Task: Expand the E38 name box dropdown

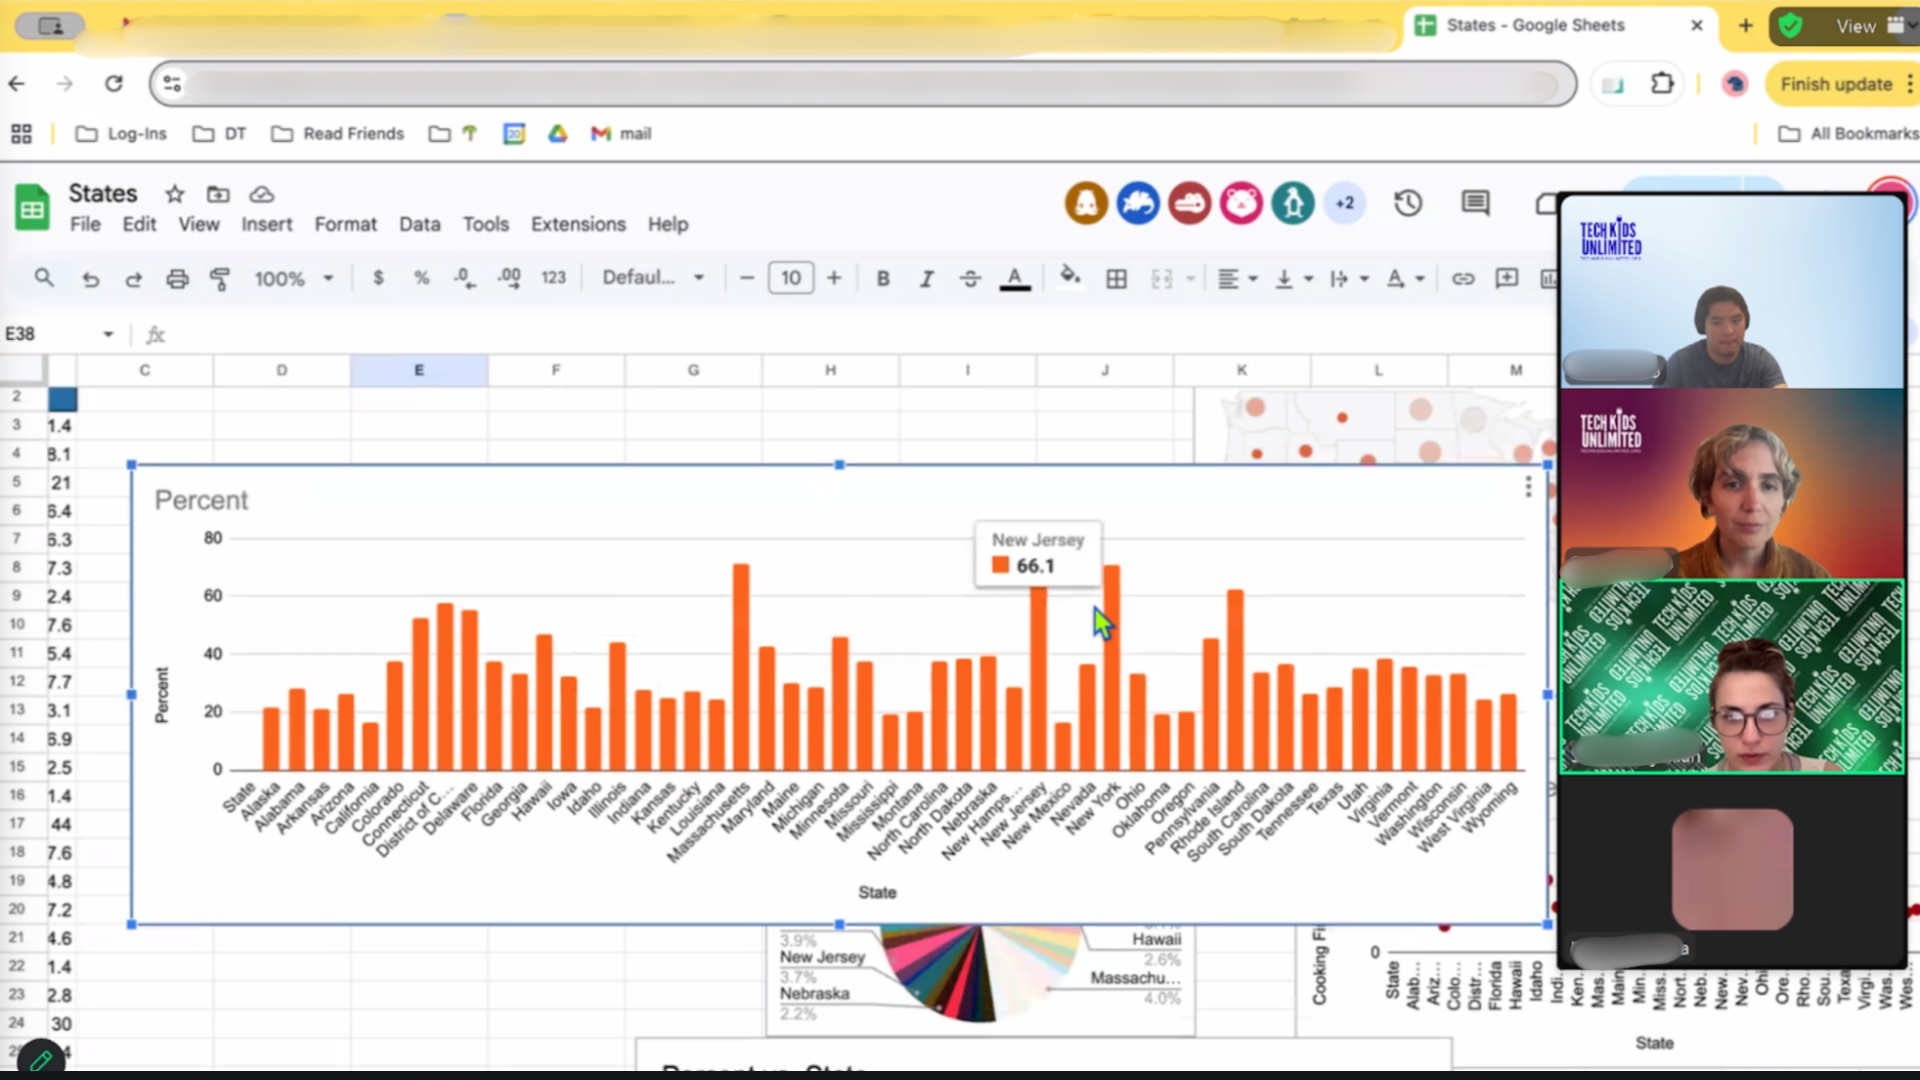Action: 108,334
